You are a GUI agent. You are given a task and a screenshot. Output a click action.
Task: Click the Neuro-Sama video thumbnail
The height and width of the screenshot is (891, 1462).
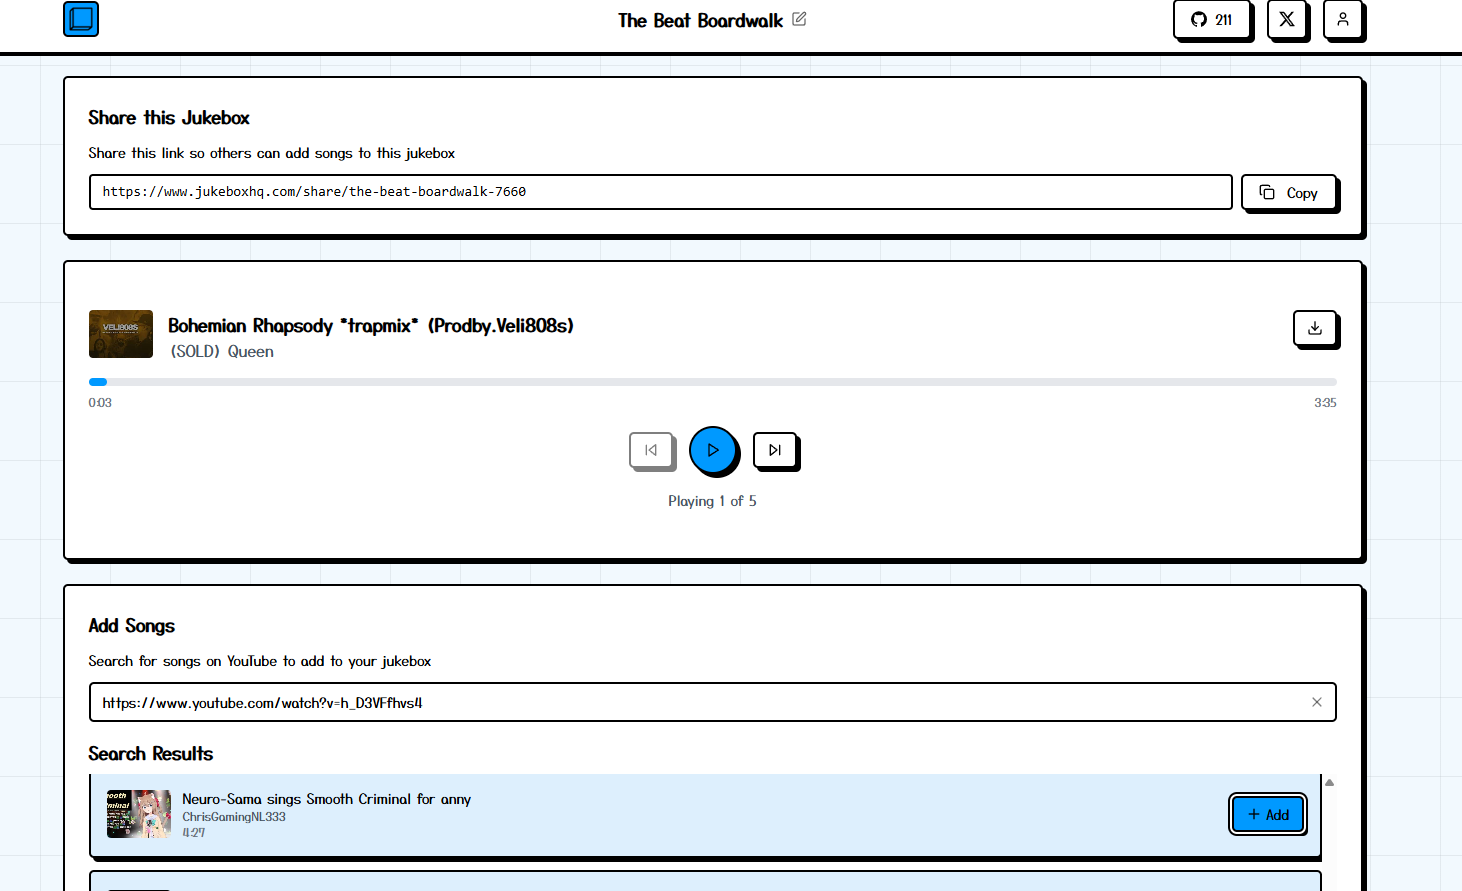[139, 814]
